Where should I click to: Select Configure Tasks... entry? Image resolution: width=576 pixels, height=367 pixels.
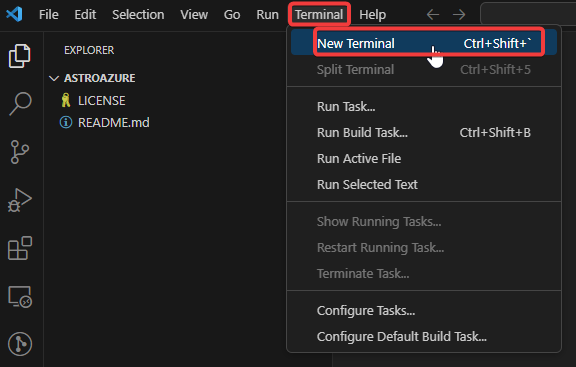click(424, 311)
